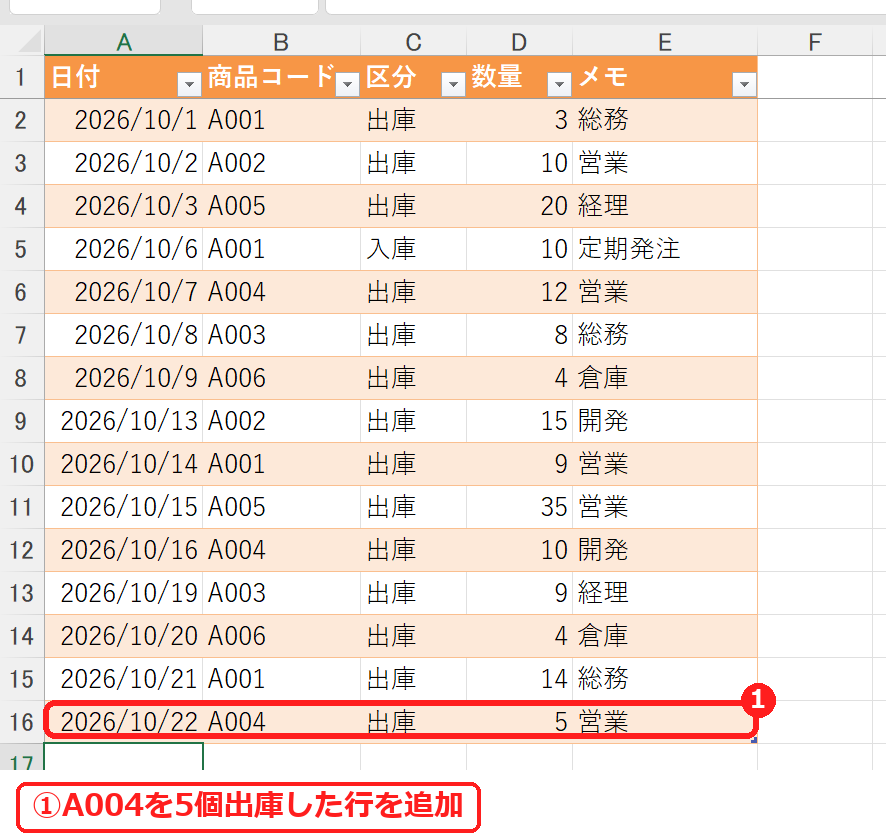Click the 総務 memo in row 15
The height and width of the screenshot is (840, 886).
[664, 679]
